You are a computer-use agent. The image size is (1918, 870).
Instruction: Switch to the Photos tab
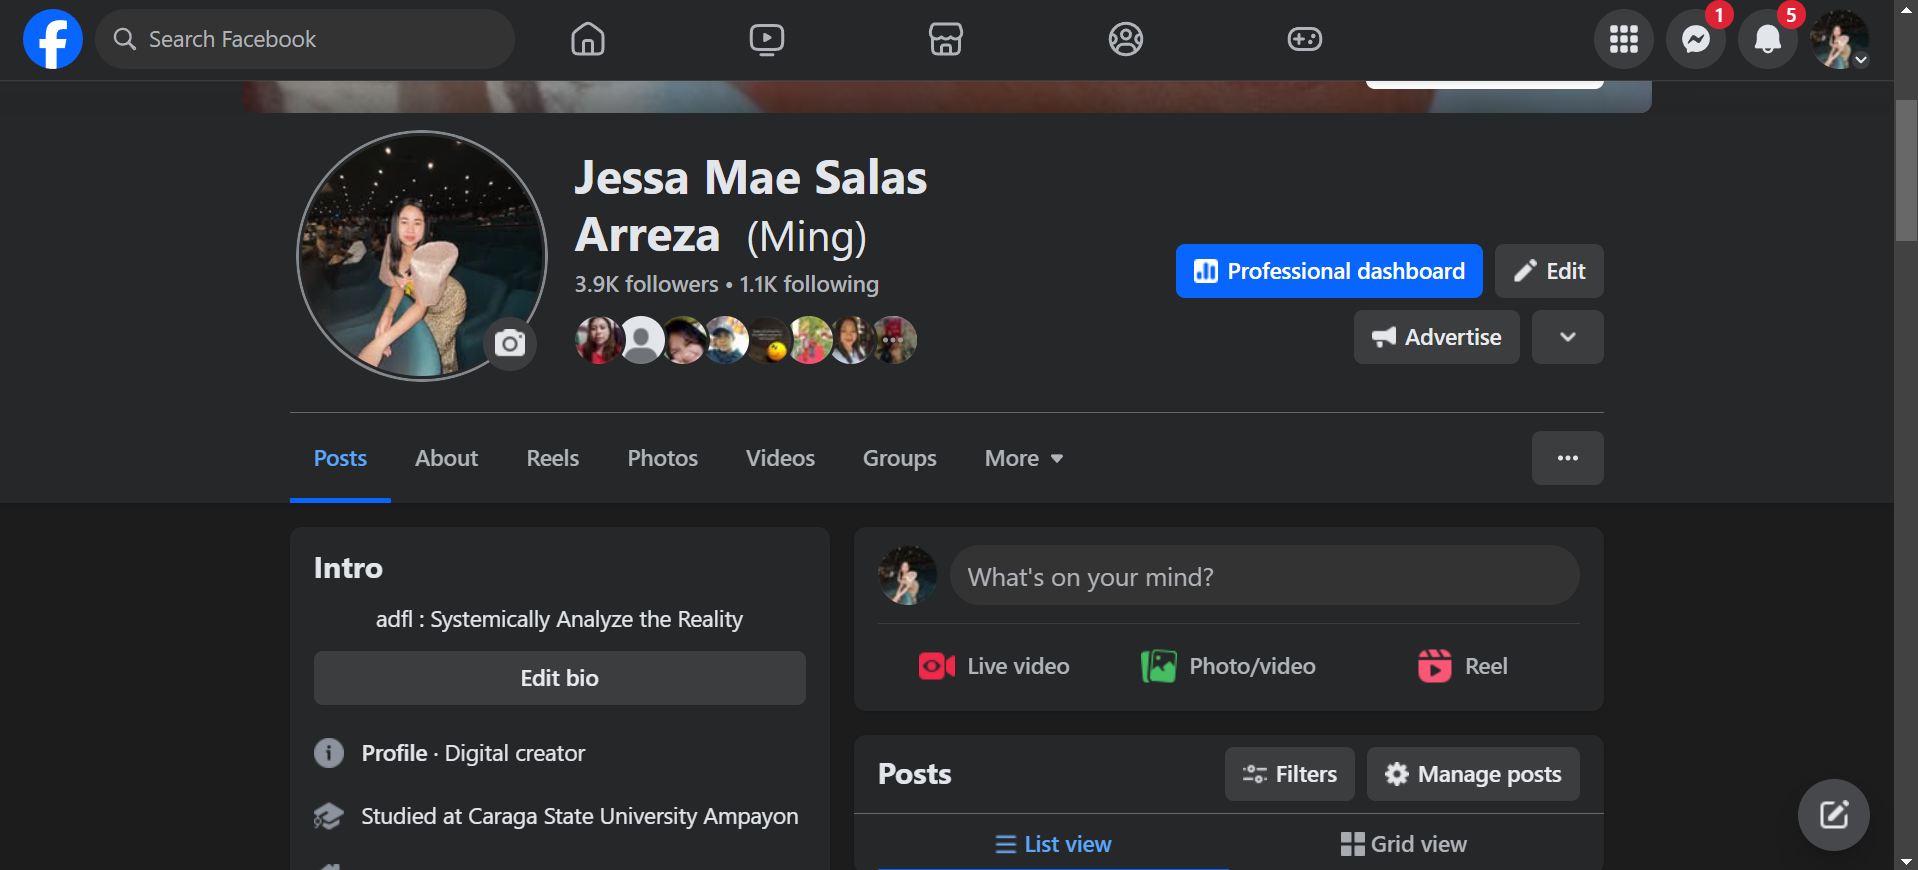point(662,458)
